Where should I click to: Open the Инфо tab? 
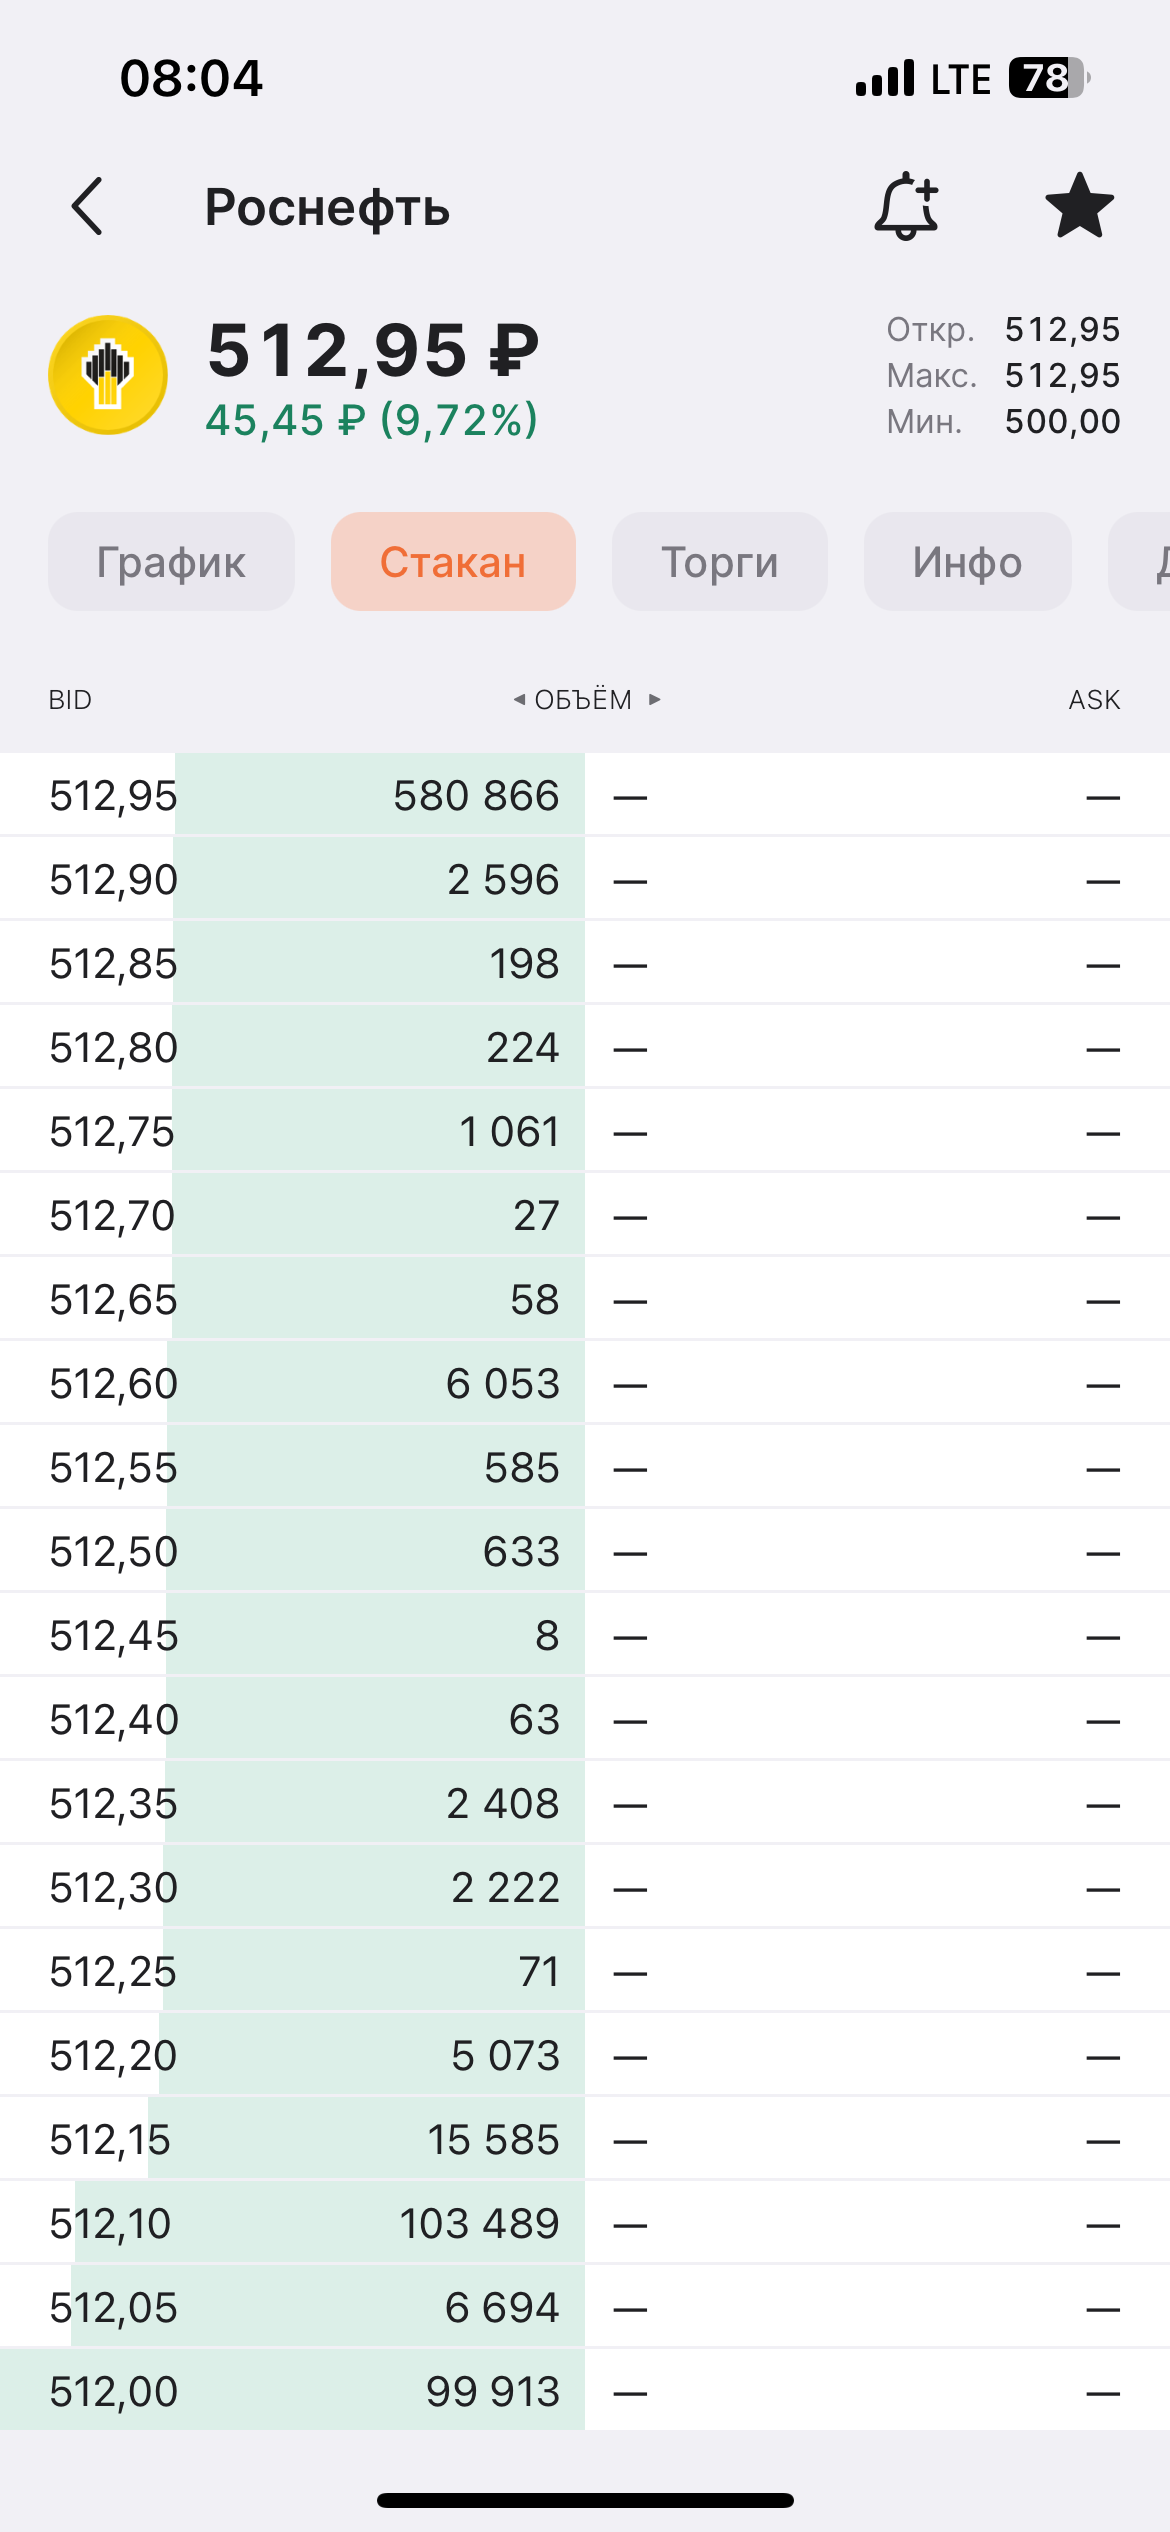(967, 562)
